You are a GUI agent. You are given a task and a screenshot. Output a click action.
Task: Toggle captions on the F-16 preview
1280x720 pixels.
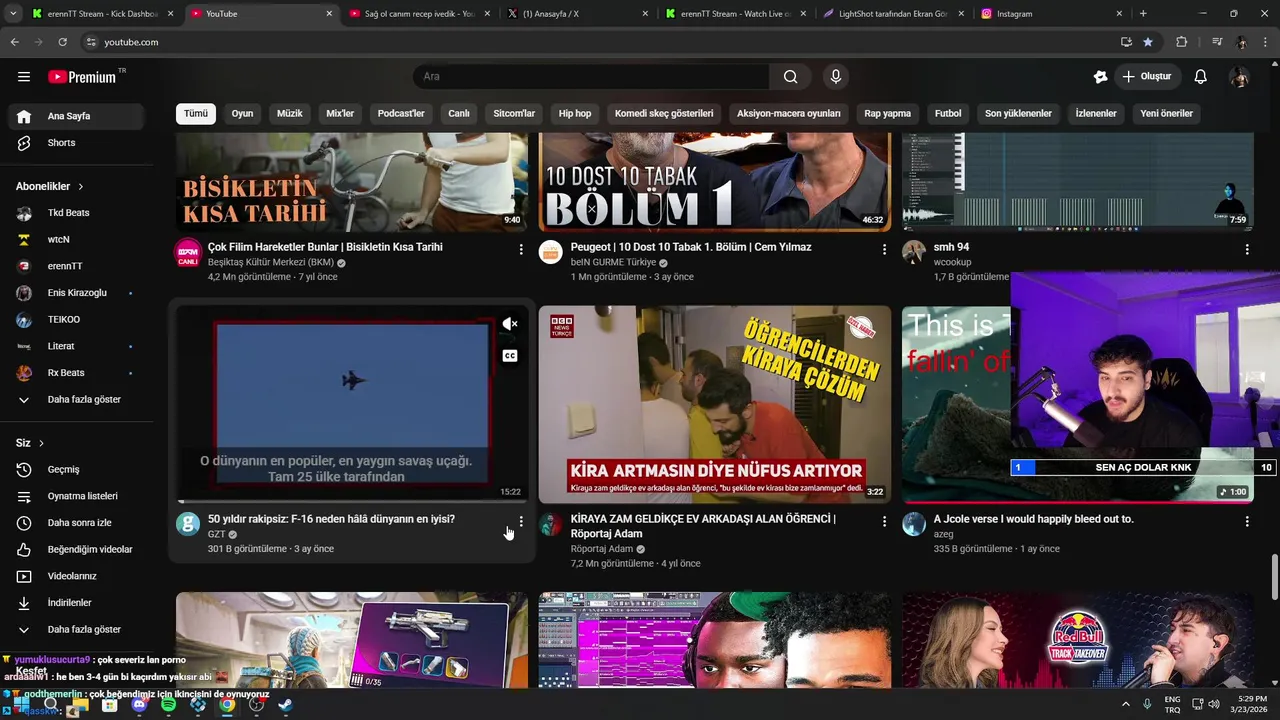510,356
